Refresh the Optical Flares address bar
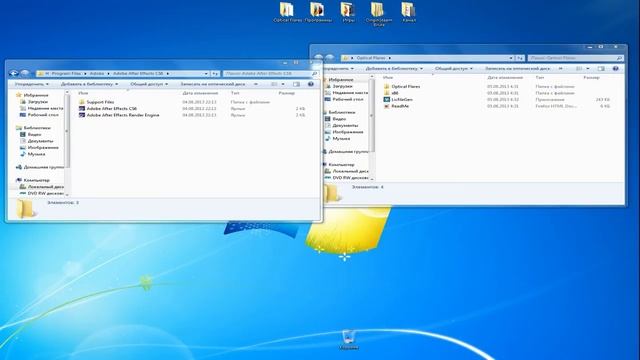The image size is (640, 360). pos(520,58)
